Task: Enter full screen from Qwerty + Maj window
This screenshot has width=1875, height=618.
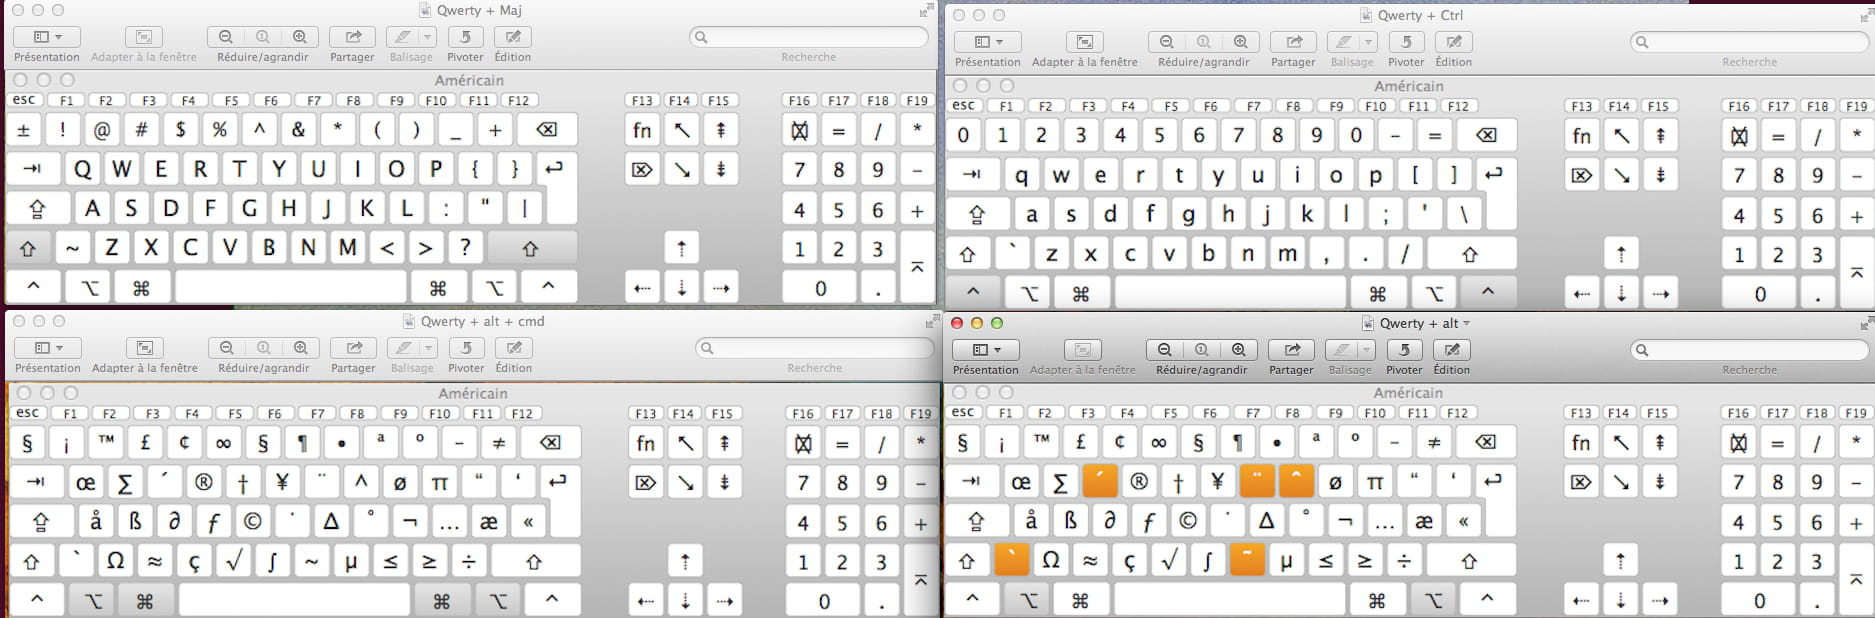Action: [x=926, y=10]
